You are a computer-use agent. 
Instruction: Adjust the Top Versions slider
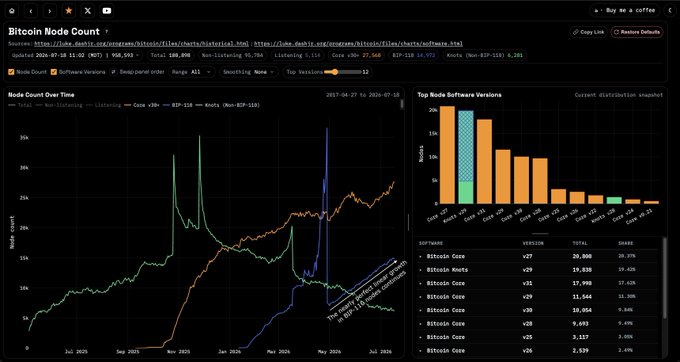(x=343, y=72)
